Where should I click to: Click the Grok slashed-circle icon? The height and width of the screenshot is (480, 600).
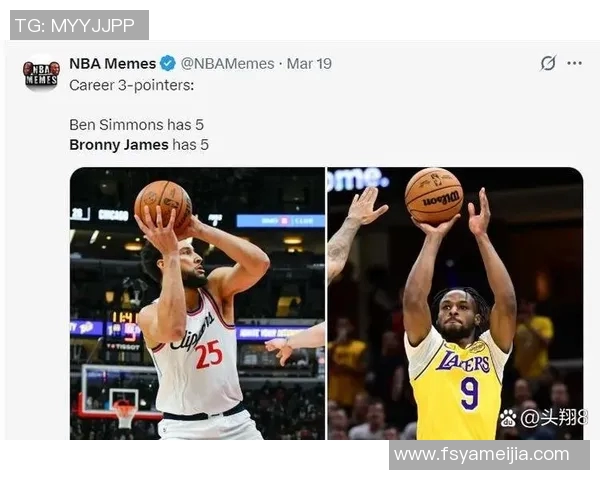click(x=547, y=63)
